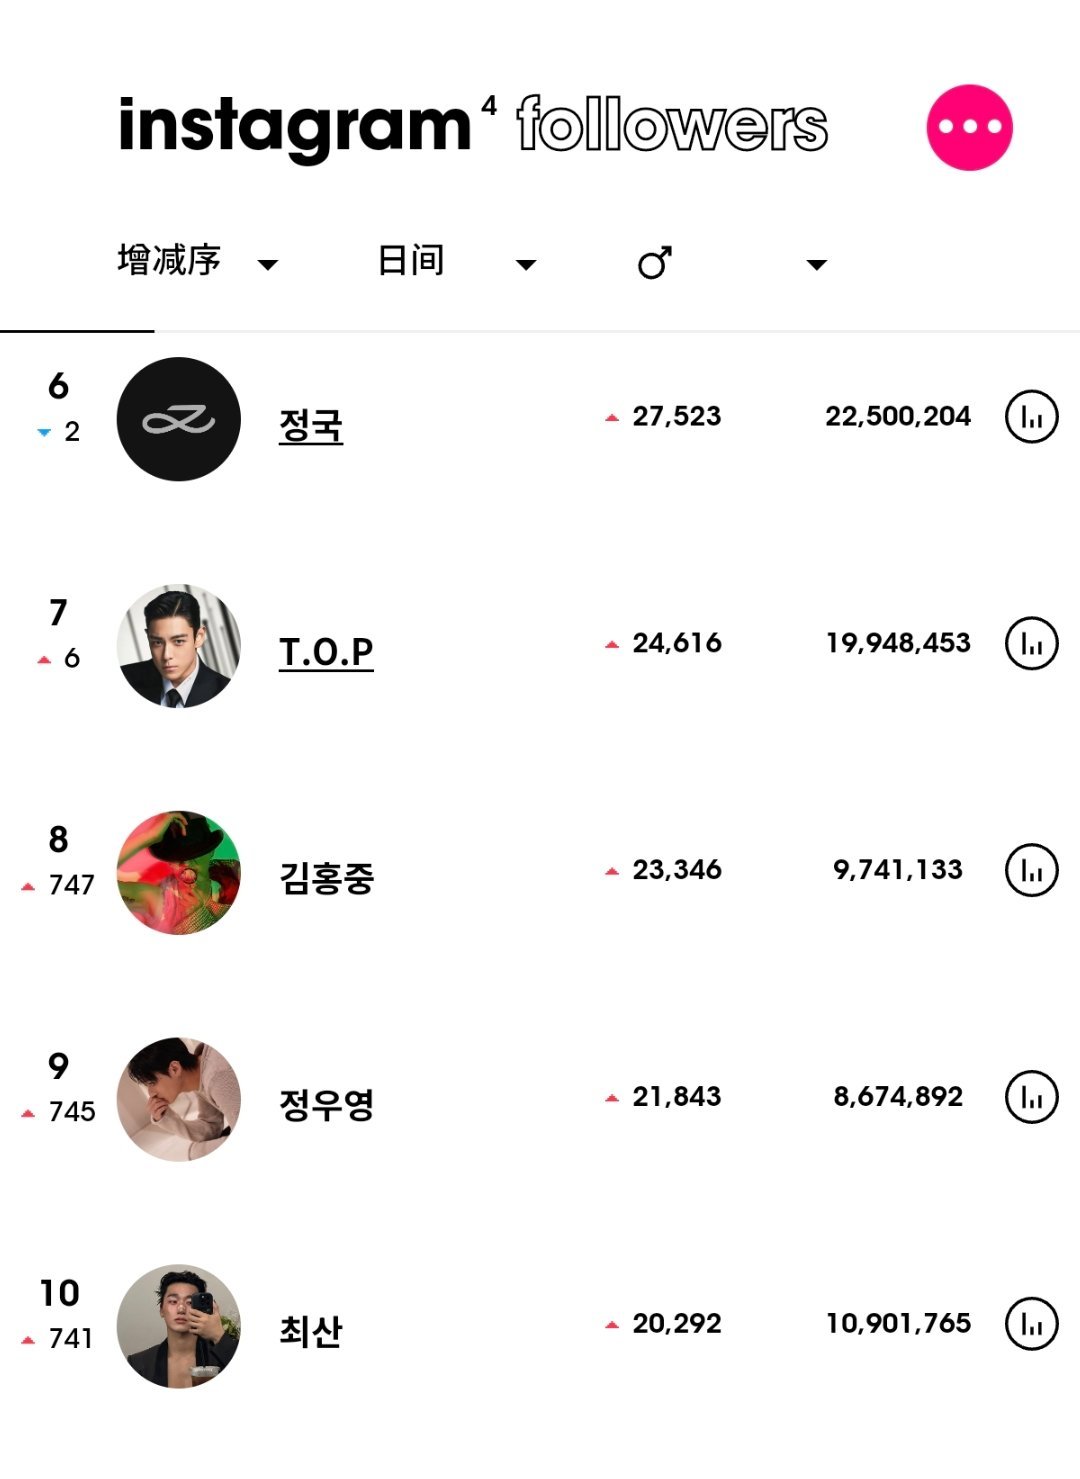Select the 김홍중 name
The width and height of the screenshot is (1080, 1479).
[x=326, y=878]
